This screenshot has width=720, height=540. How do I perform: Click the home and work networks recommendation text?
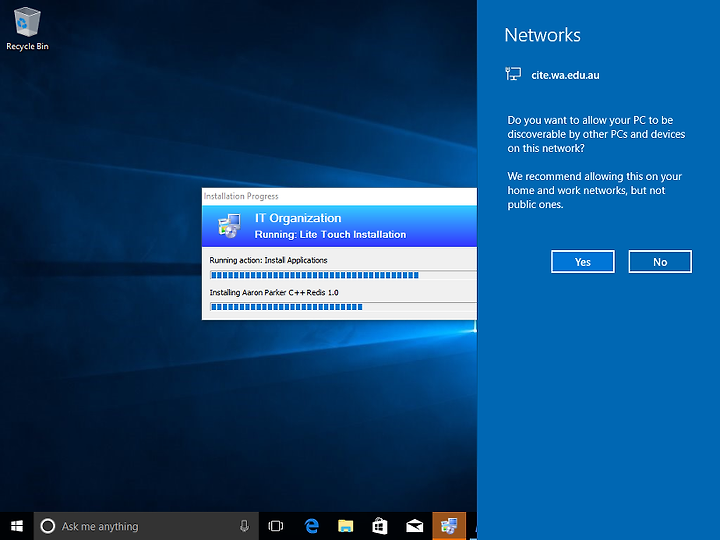(x=594, y=190)
